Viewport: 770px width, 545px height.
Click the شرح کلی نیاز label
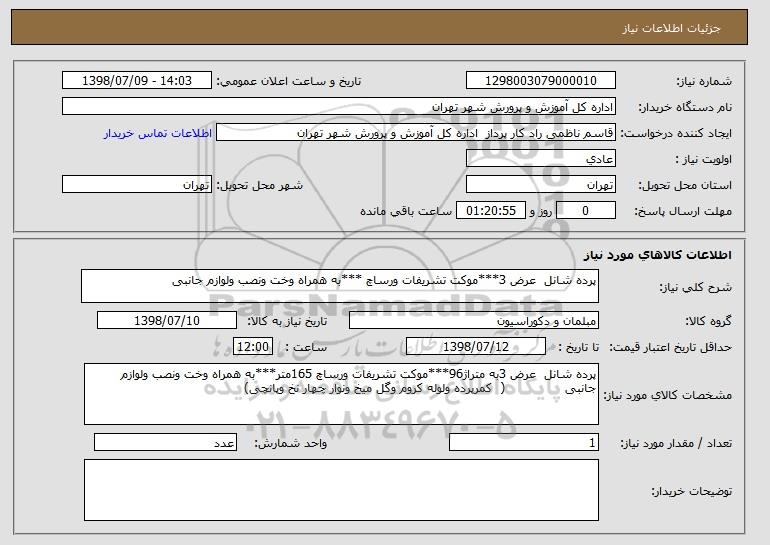click(695, 288)
